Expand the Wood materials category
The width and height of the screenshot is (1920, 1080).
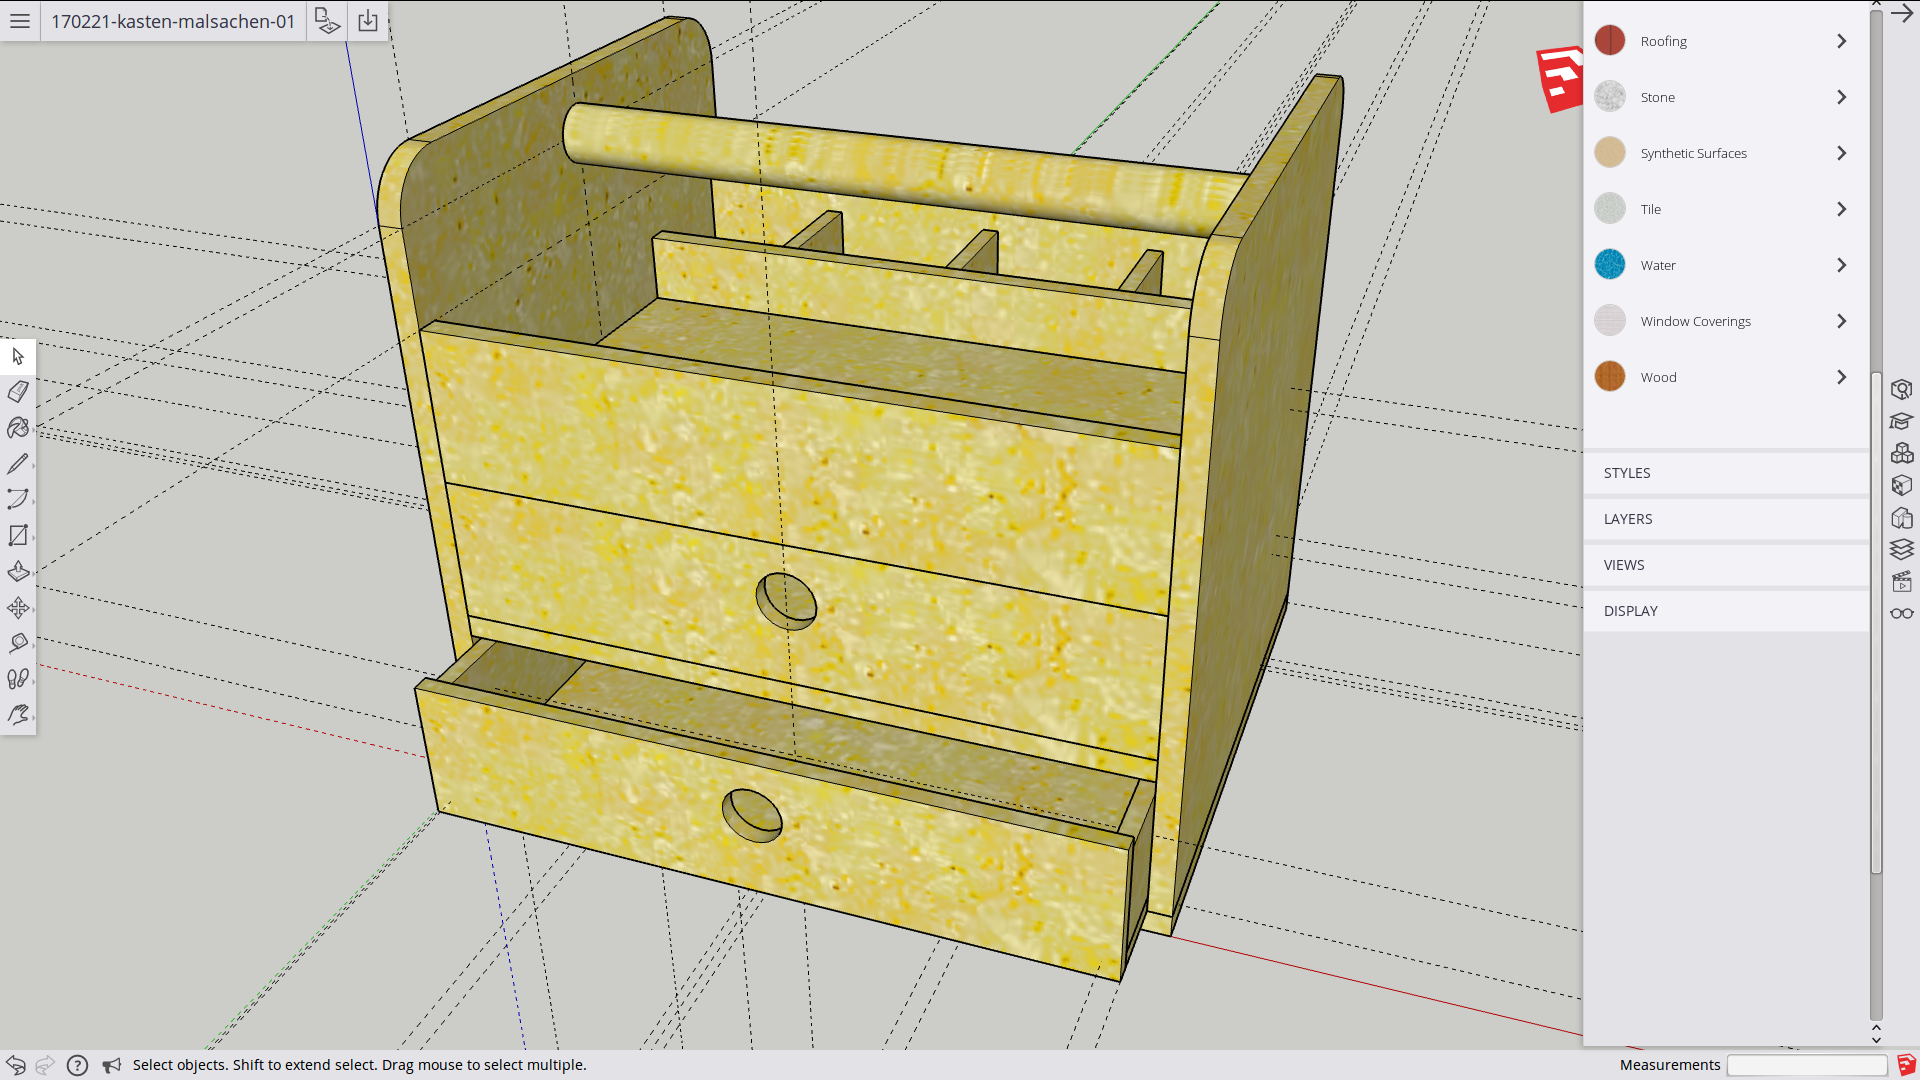1841,377
